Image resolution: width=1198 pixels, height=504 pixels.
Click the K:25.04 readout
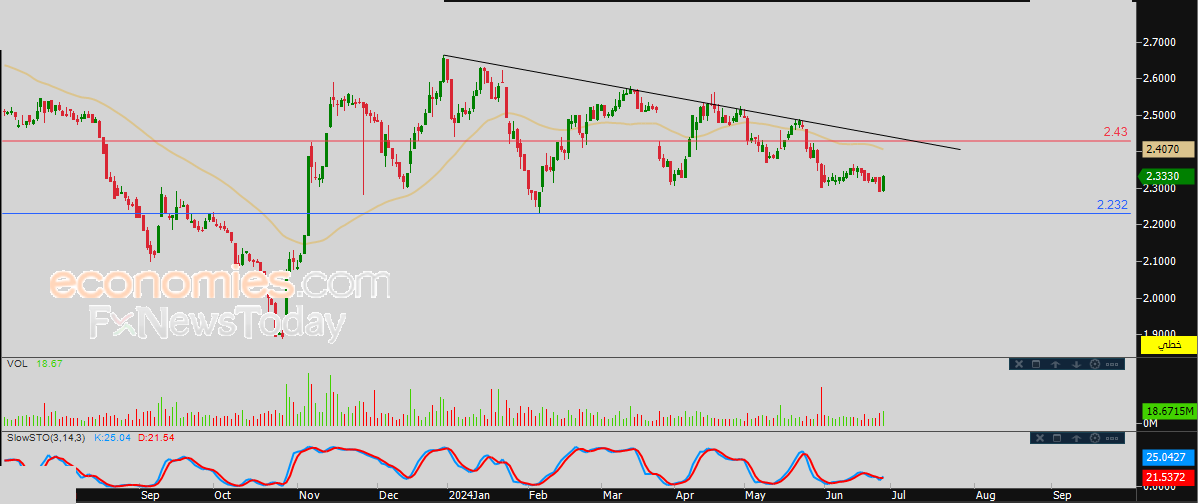tap(113, 438)
